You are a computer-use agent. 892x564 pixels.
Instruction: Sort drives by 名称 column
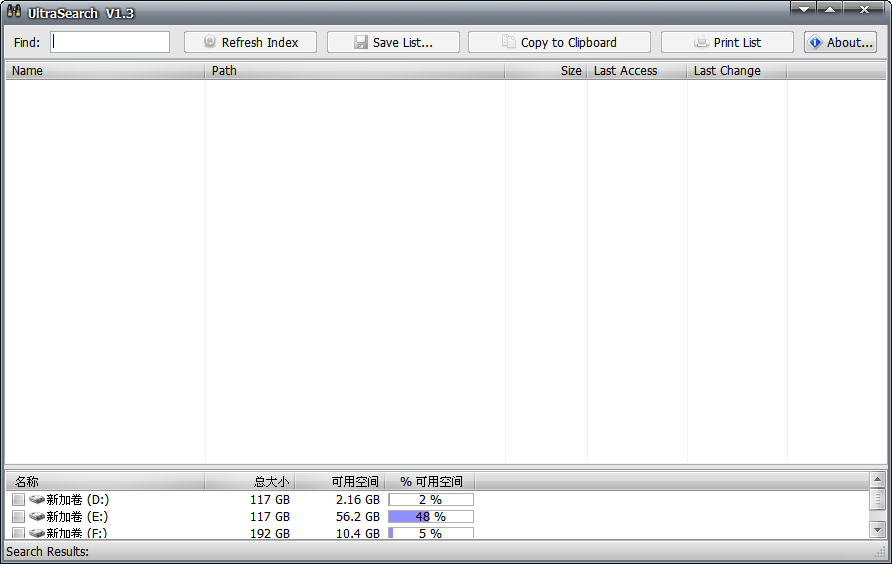click(105, 481)
